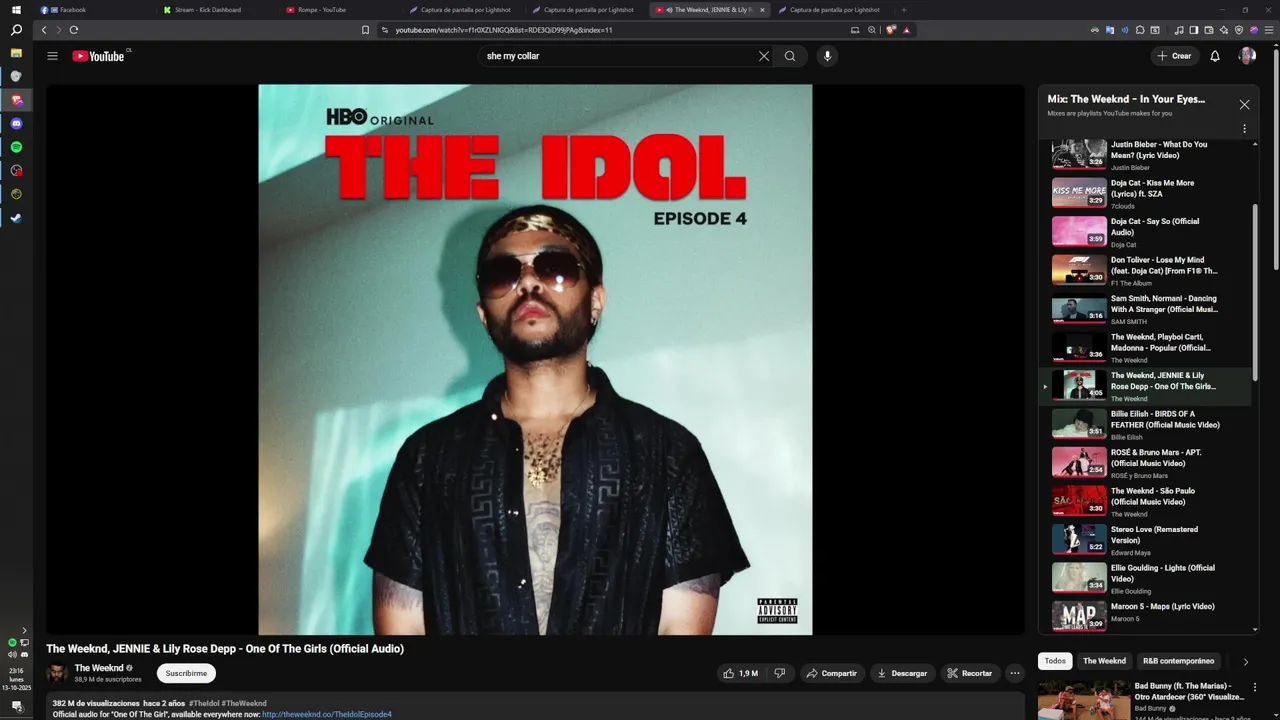Open Discord from the taskbar
1280x720 pixels.
click(16, 124)
